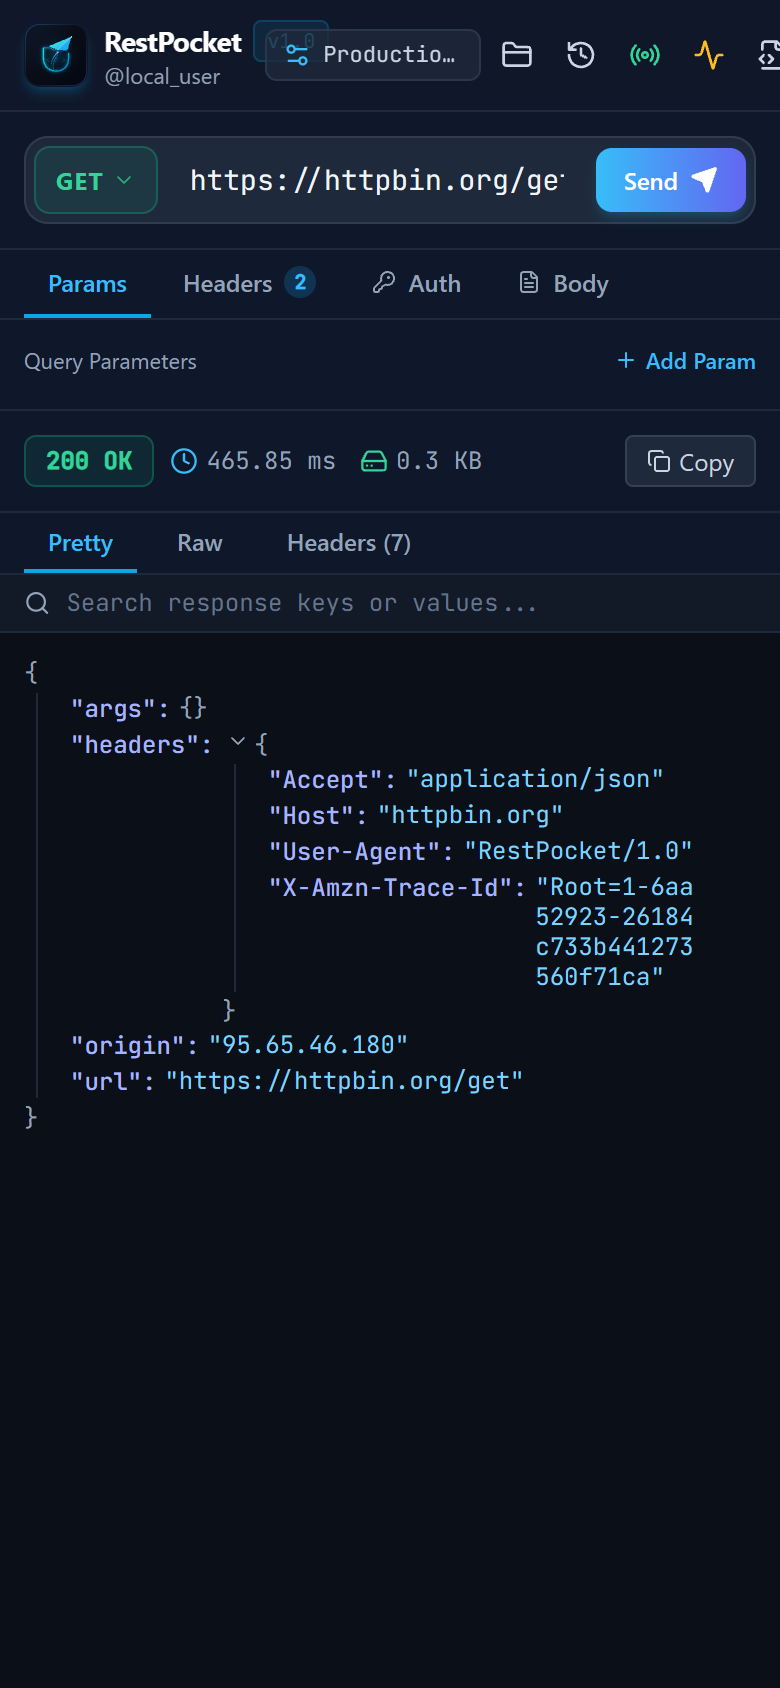Open the Body tab
780x1688 pixels.
564,284
